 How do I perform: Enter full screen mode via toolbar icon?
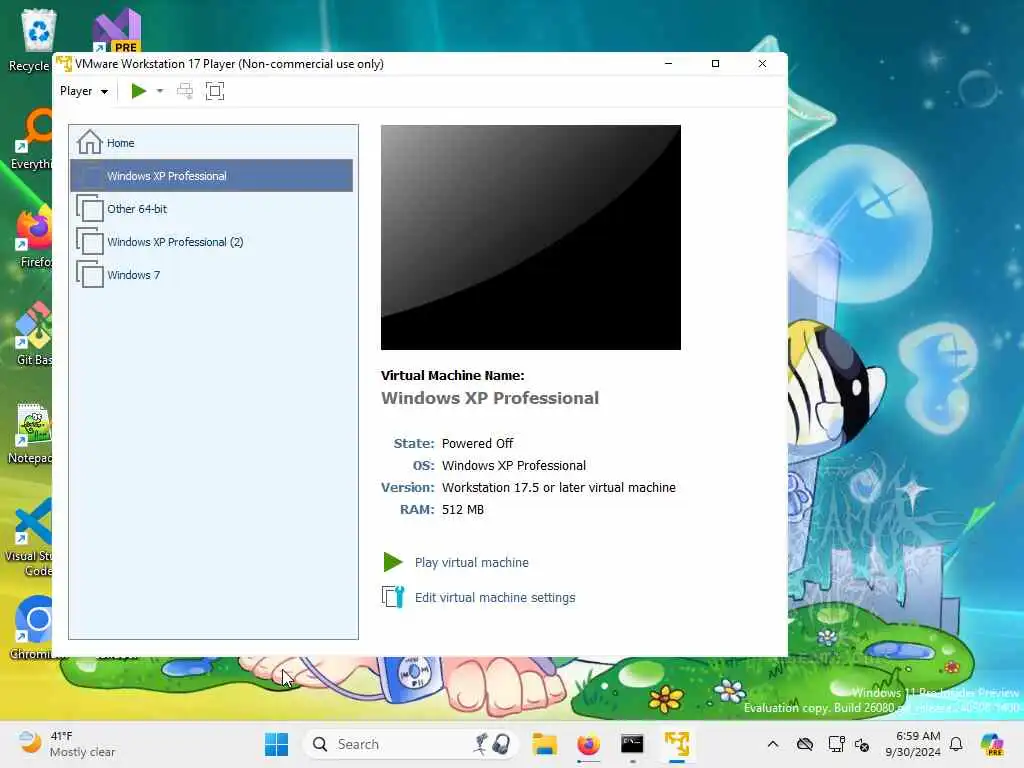[x=215, y=91]
